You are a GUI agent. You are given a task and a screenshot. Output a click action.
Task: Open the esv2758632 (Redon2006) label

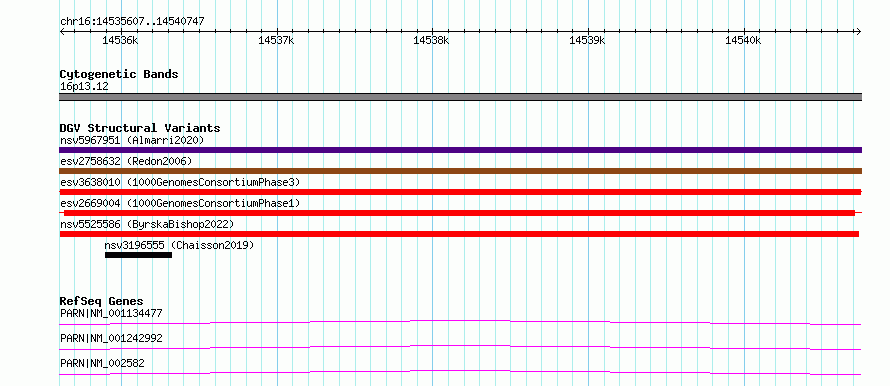tap(126, 161)
